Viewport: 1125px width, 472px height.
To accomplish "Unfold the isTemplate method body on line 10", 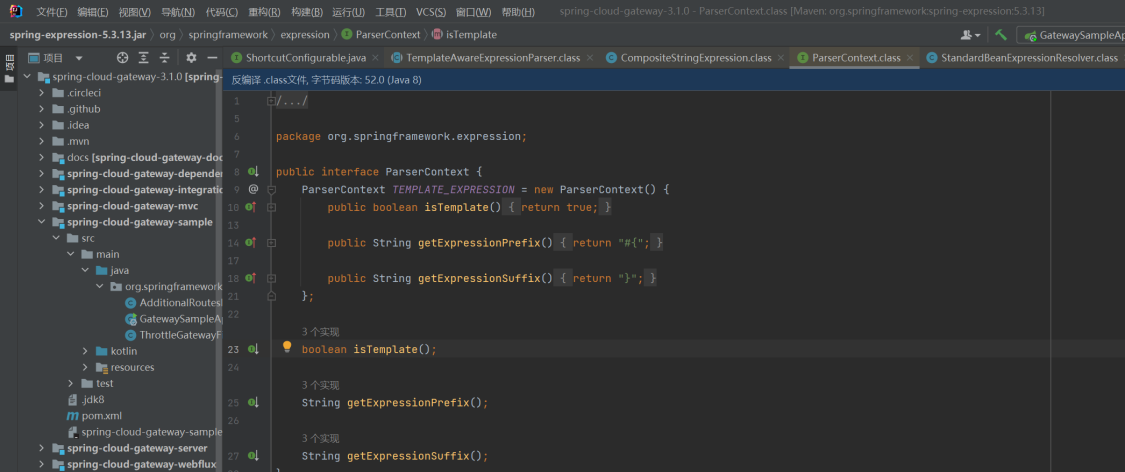I will coord(271,207).
